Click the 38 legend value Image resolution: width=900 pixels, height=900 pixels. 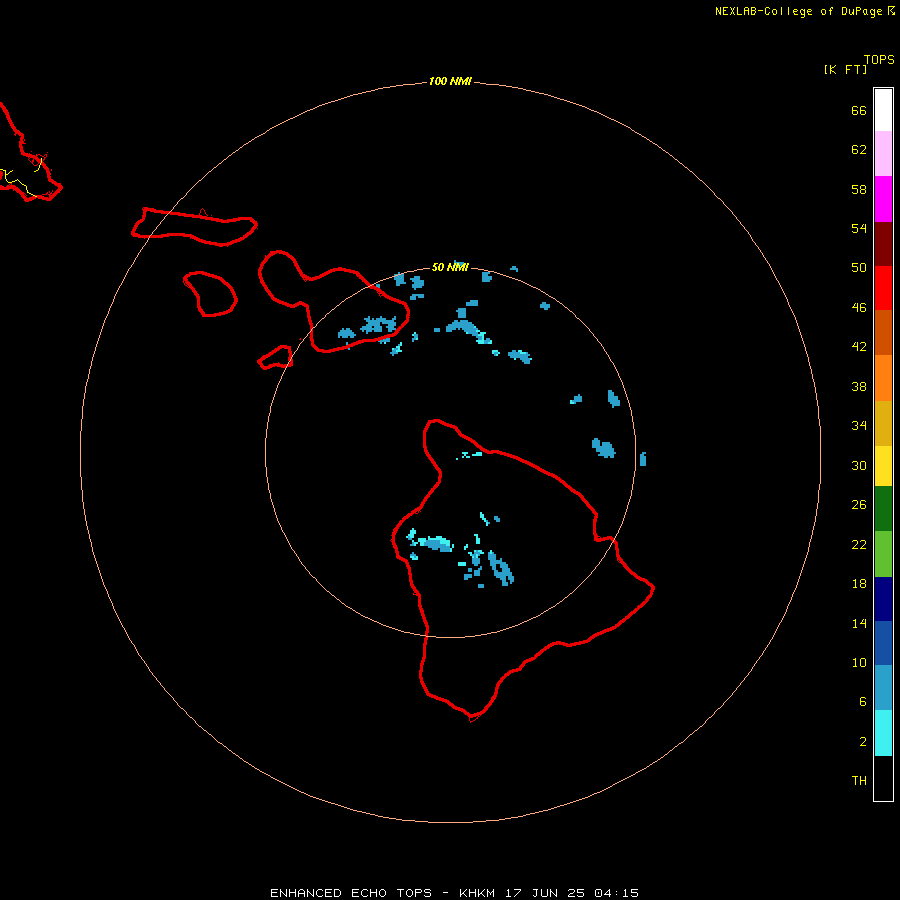coord(859,386)
